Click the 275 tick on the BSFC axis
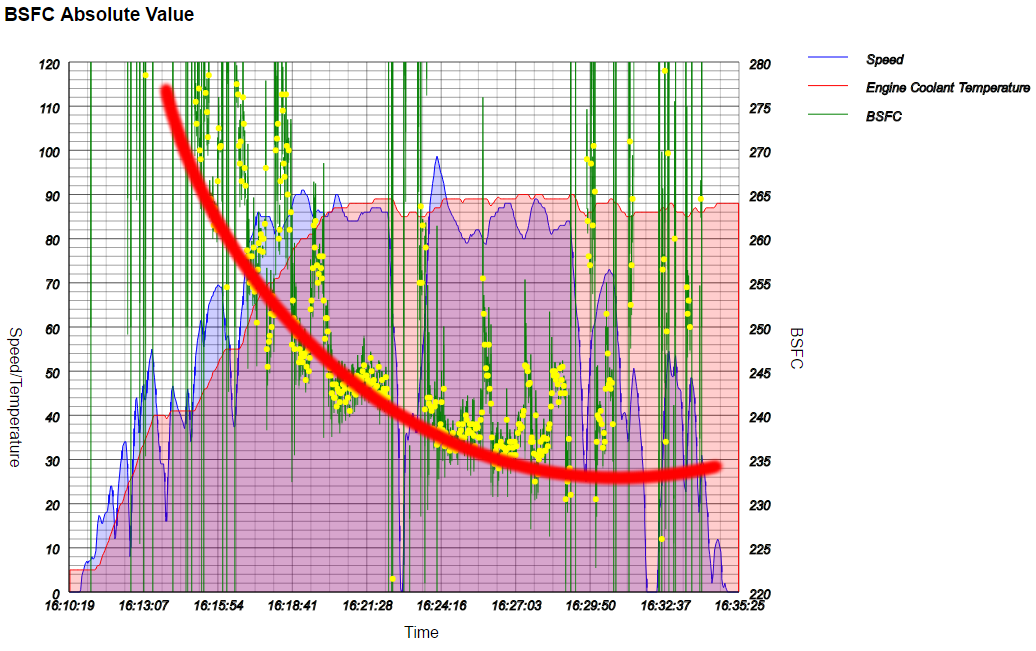The image size is (1036, 651). coord(760,108)
